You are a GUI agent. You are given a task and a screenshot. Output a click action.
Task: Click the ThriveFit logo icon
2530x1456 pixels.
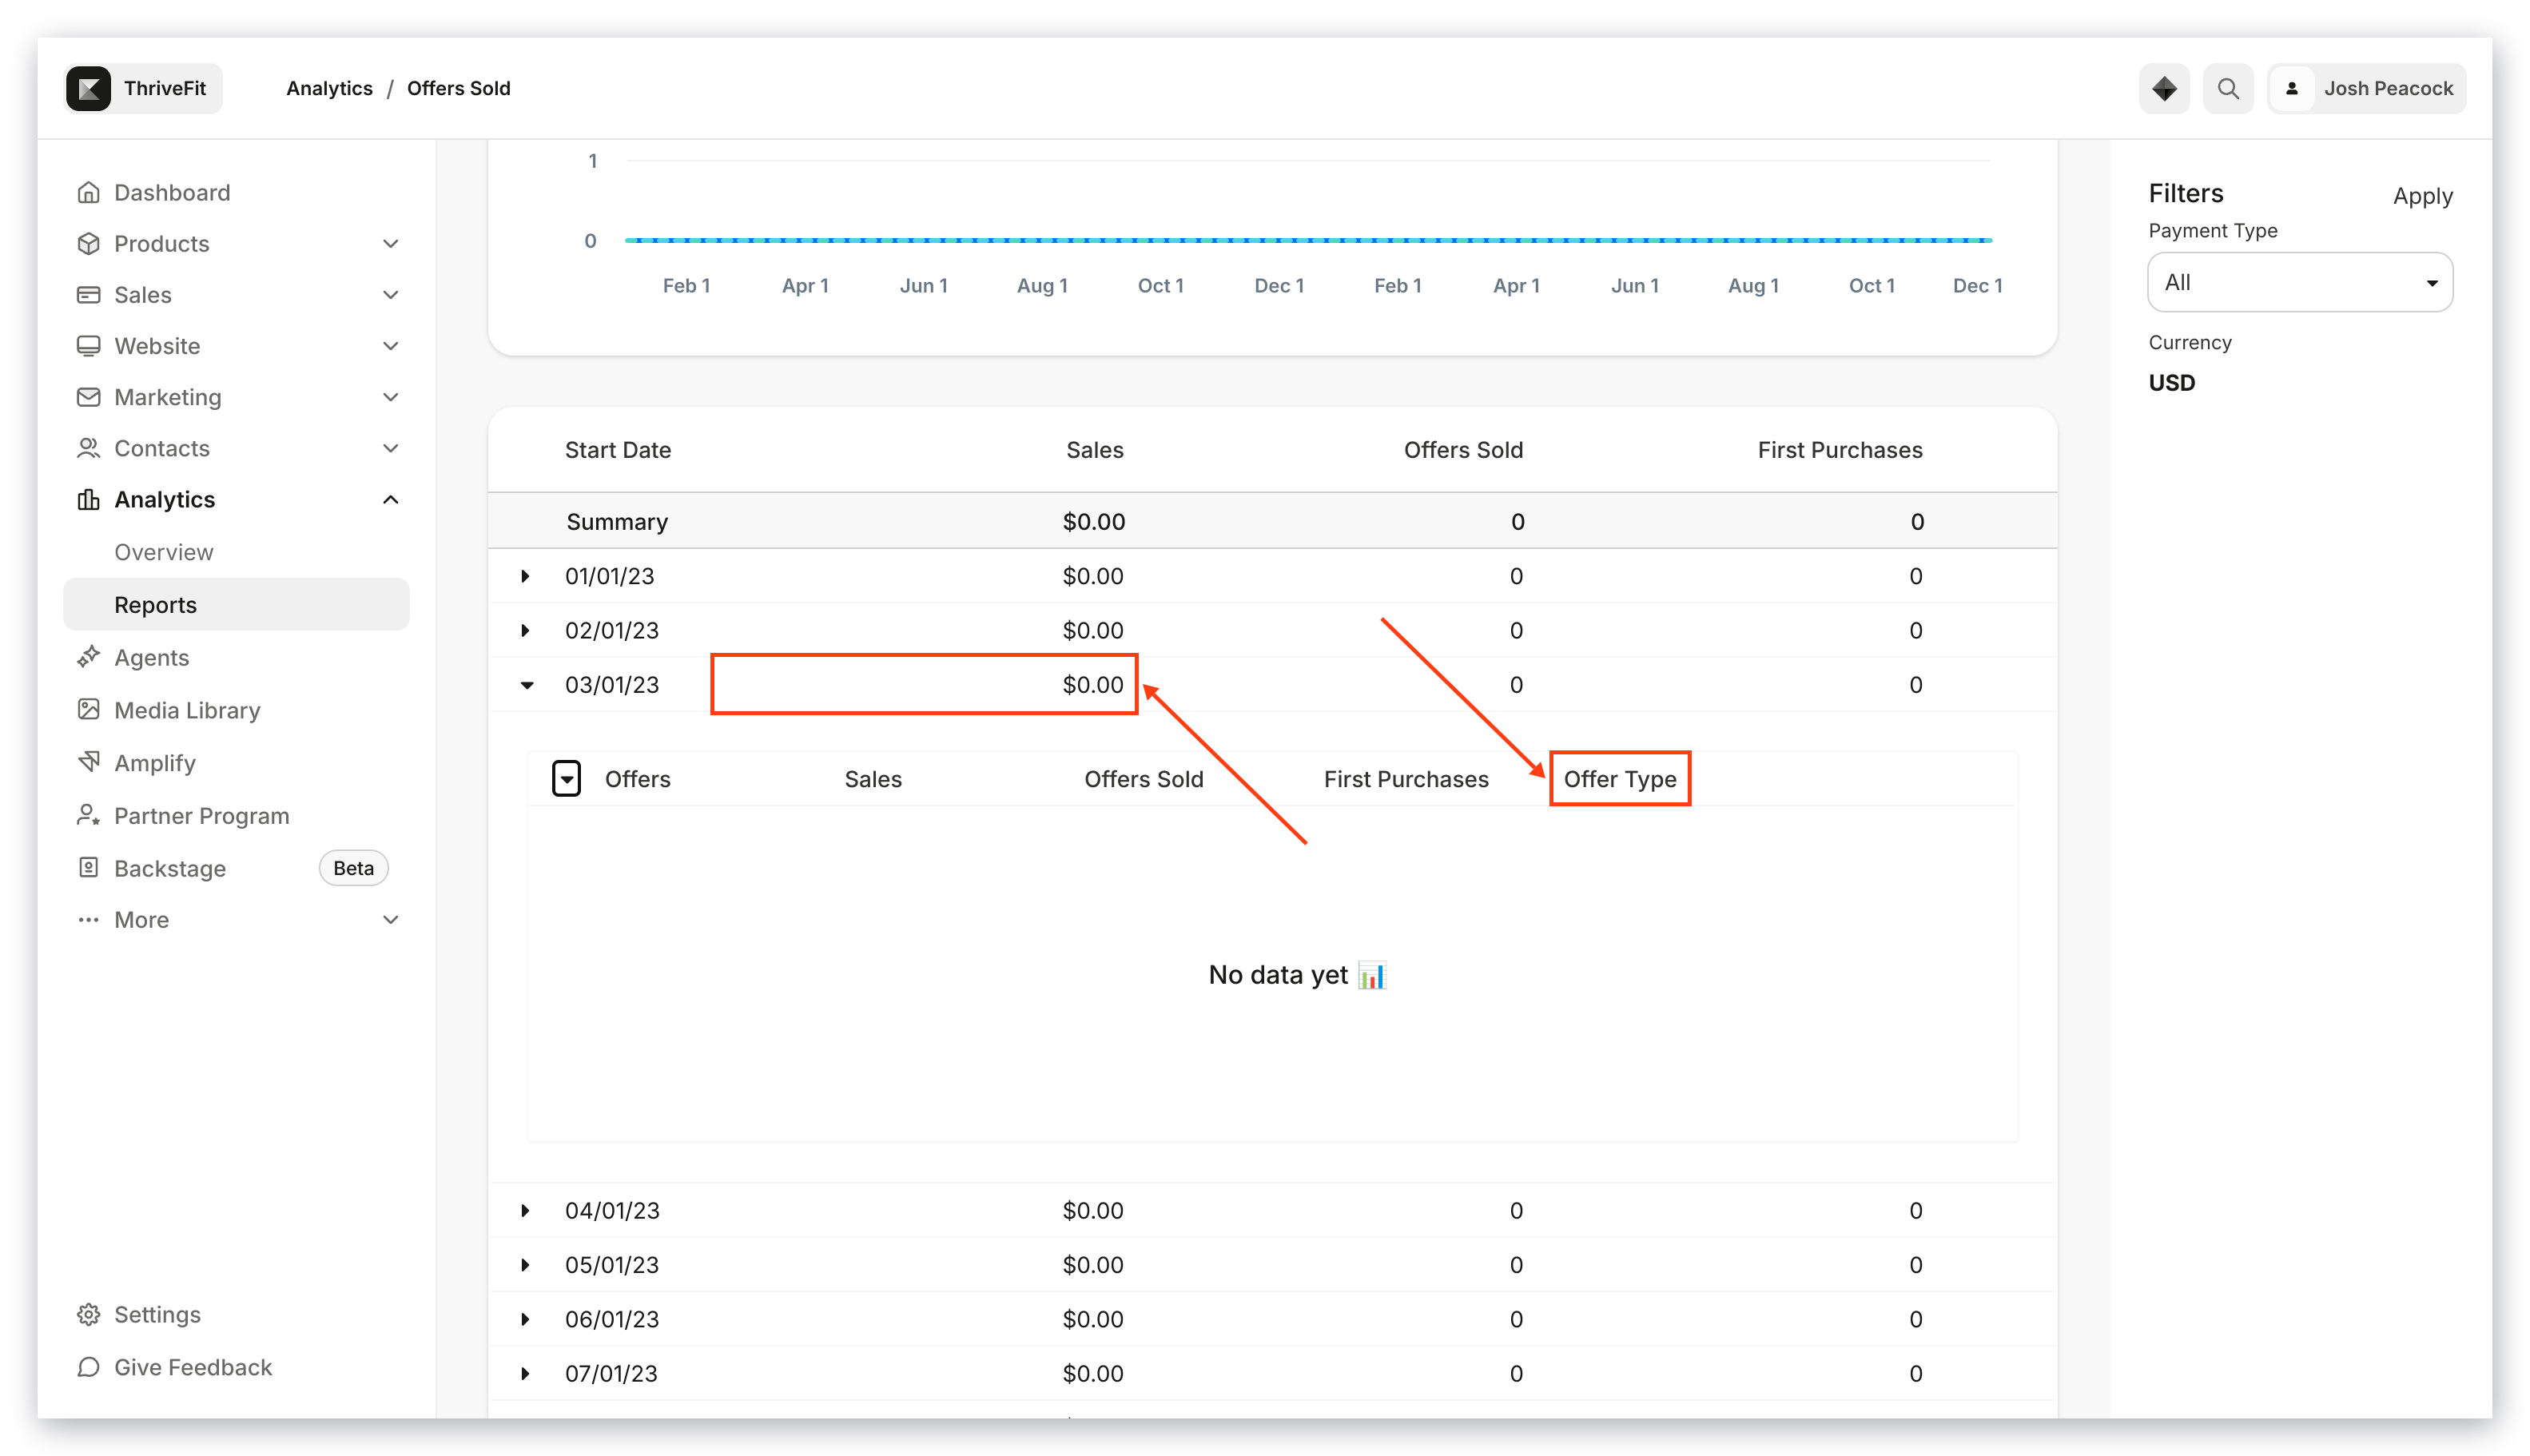pos(88,88)
